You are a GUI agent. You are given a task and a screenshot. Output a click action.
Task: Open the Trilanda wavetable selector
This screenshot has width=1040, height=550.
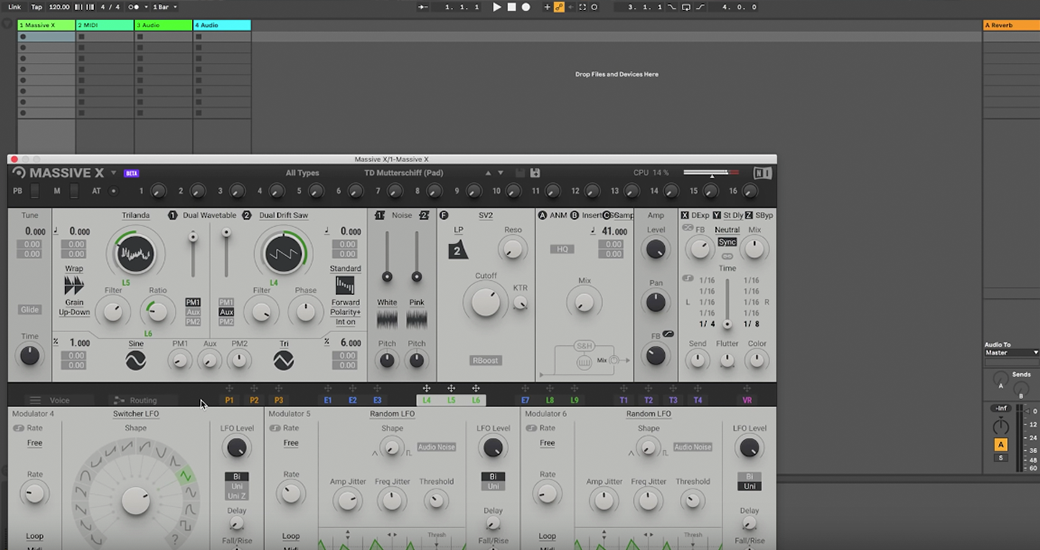[135, 216]
